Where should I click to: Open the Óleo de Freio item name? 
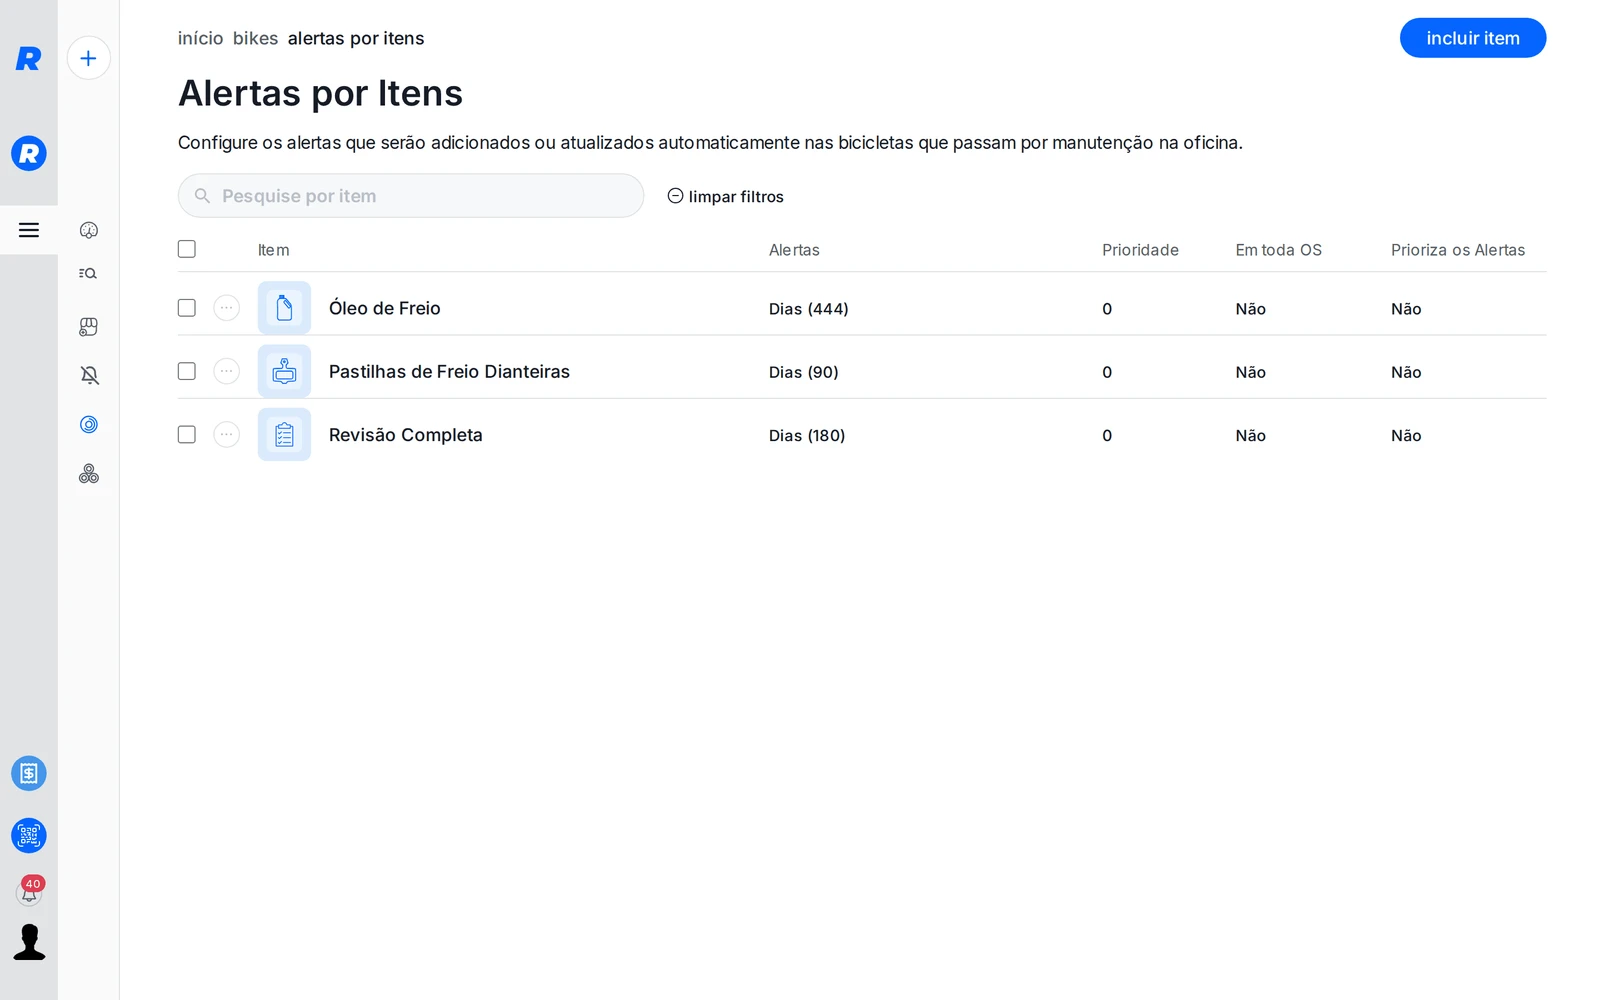coord(385,308)
